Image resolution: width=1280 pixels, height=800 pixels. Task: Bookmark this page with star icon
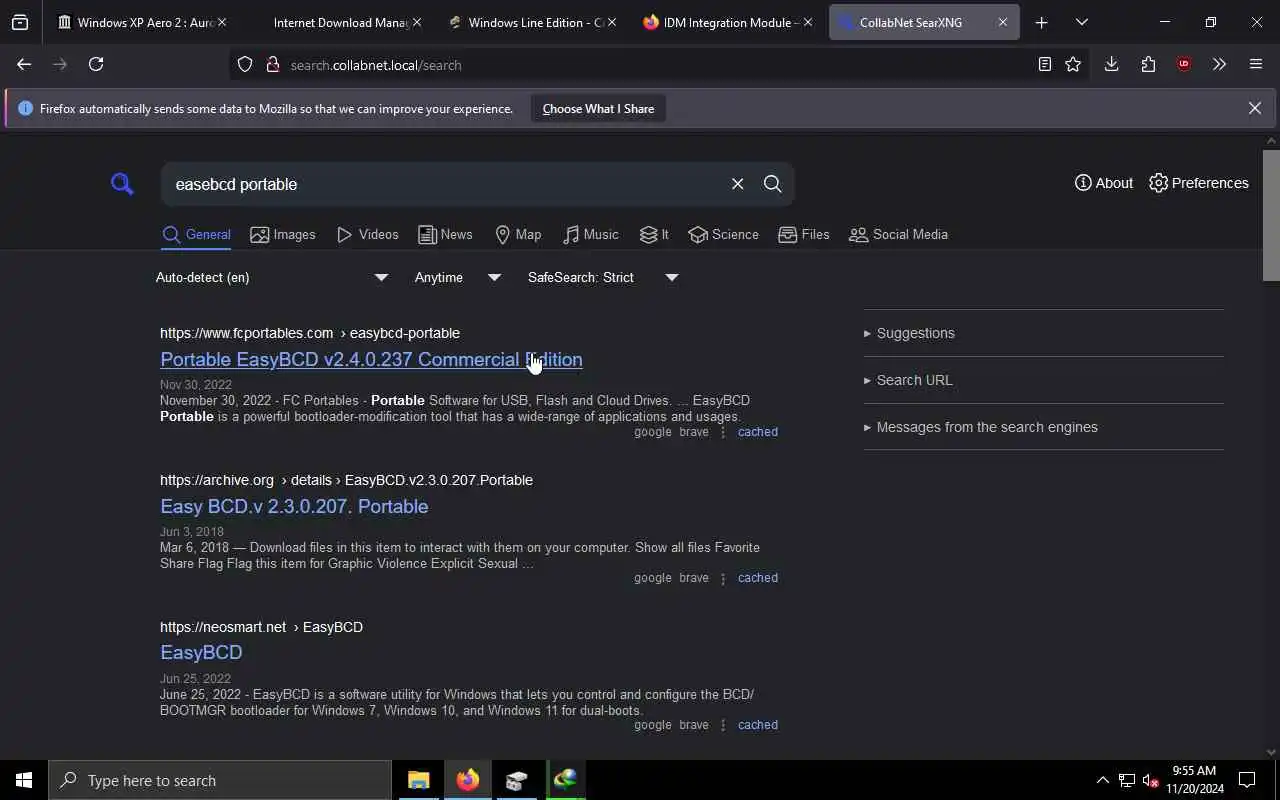click(x=1073, y=64)
